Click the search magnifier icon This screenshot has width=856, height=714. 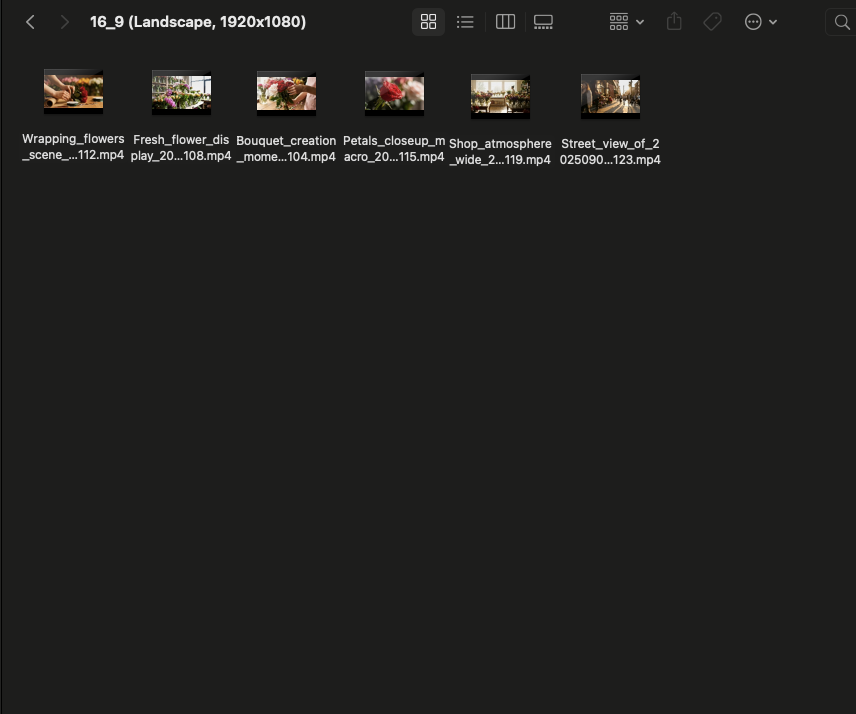pos(841,22)
